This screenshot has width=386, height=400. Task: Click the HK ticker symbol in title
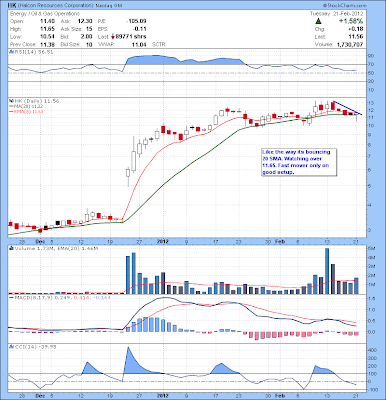[x=12, y=6]
